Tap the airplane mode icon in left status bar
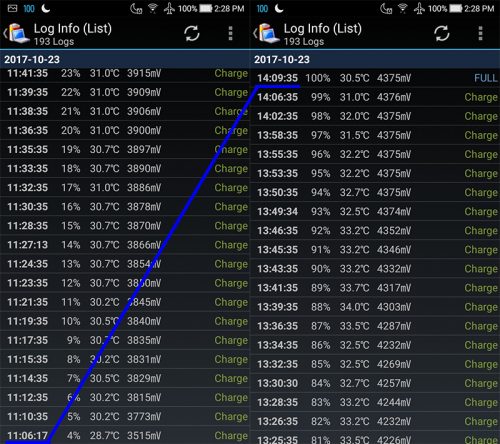 (x=169, y=8)
